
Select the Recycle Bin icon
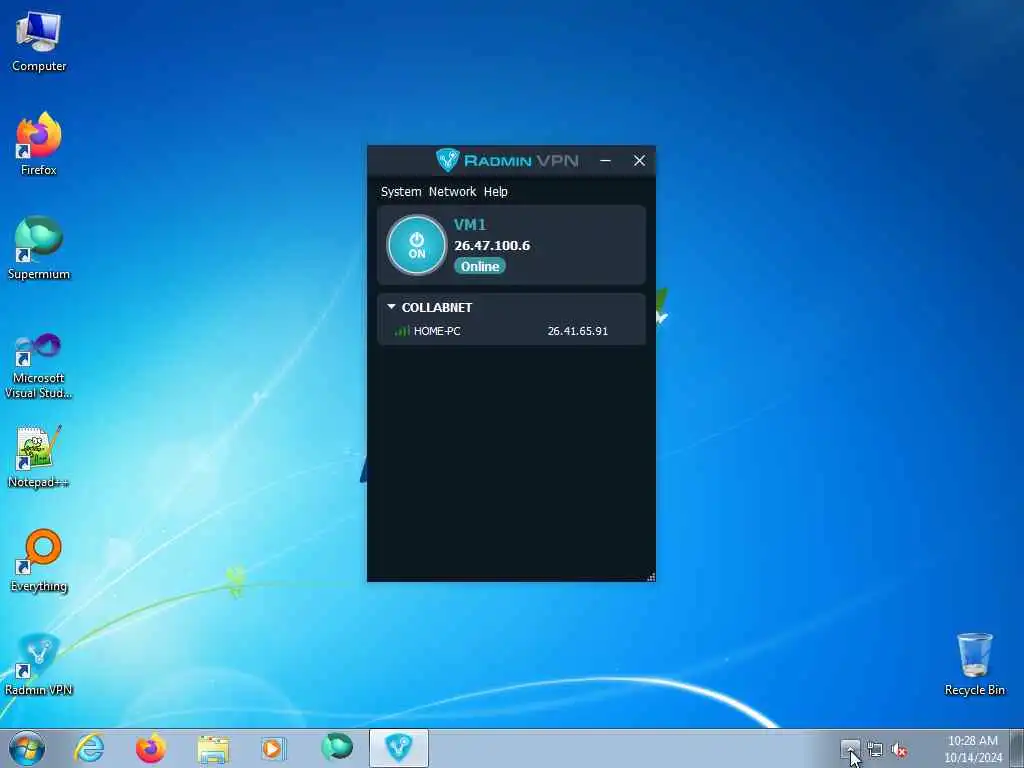974,664
